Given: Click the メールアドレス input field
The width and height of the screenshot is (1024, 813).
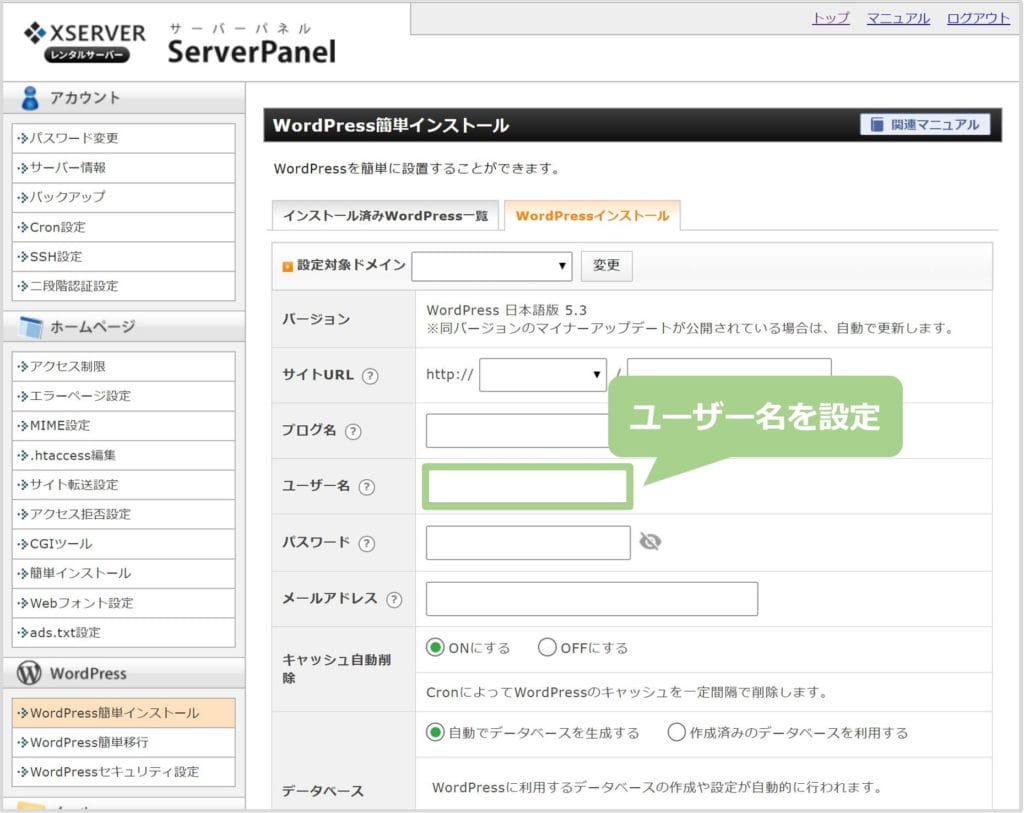Looking at the screenshot, I should point(591,599).
